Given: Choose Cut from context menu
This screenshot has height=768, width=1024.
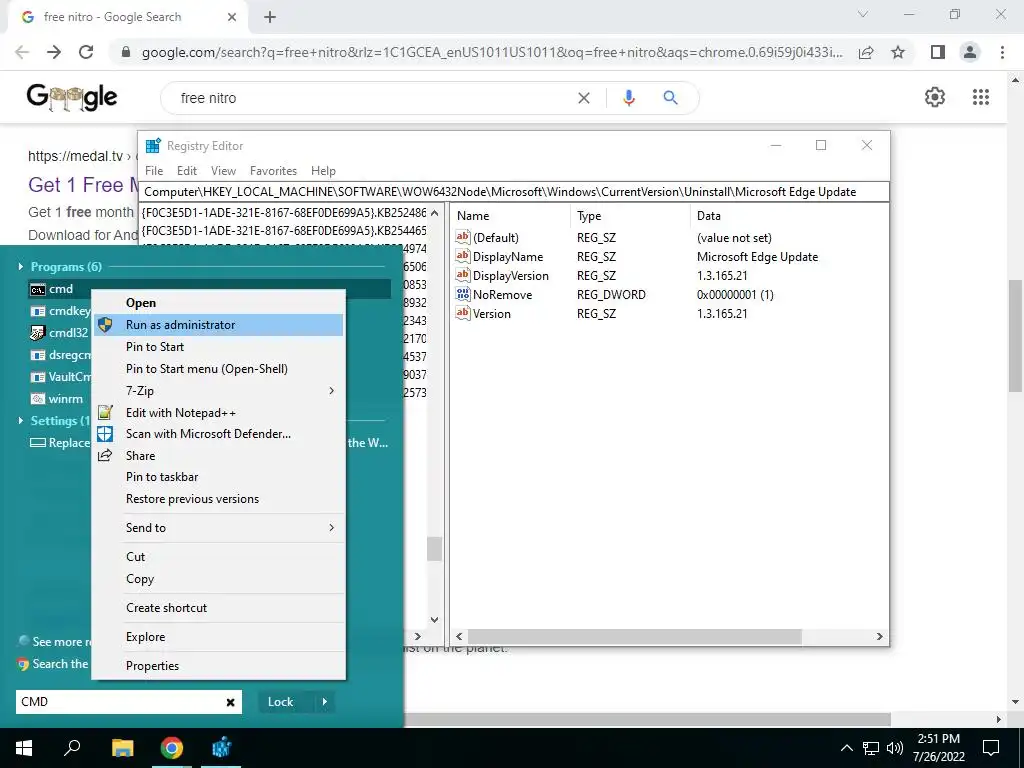Looking at the screenshot, I should coord(218,556).
